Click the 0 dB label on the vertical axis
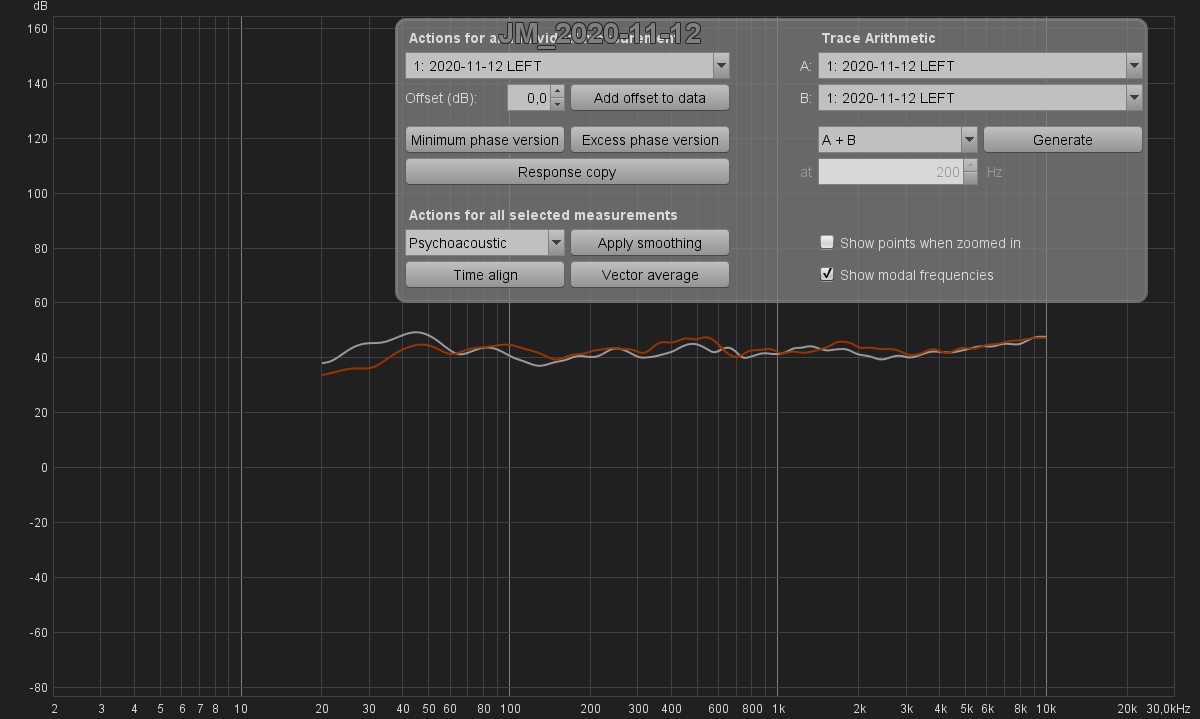 (44, 468)
